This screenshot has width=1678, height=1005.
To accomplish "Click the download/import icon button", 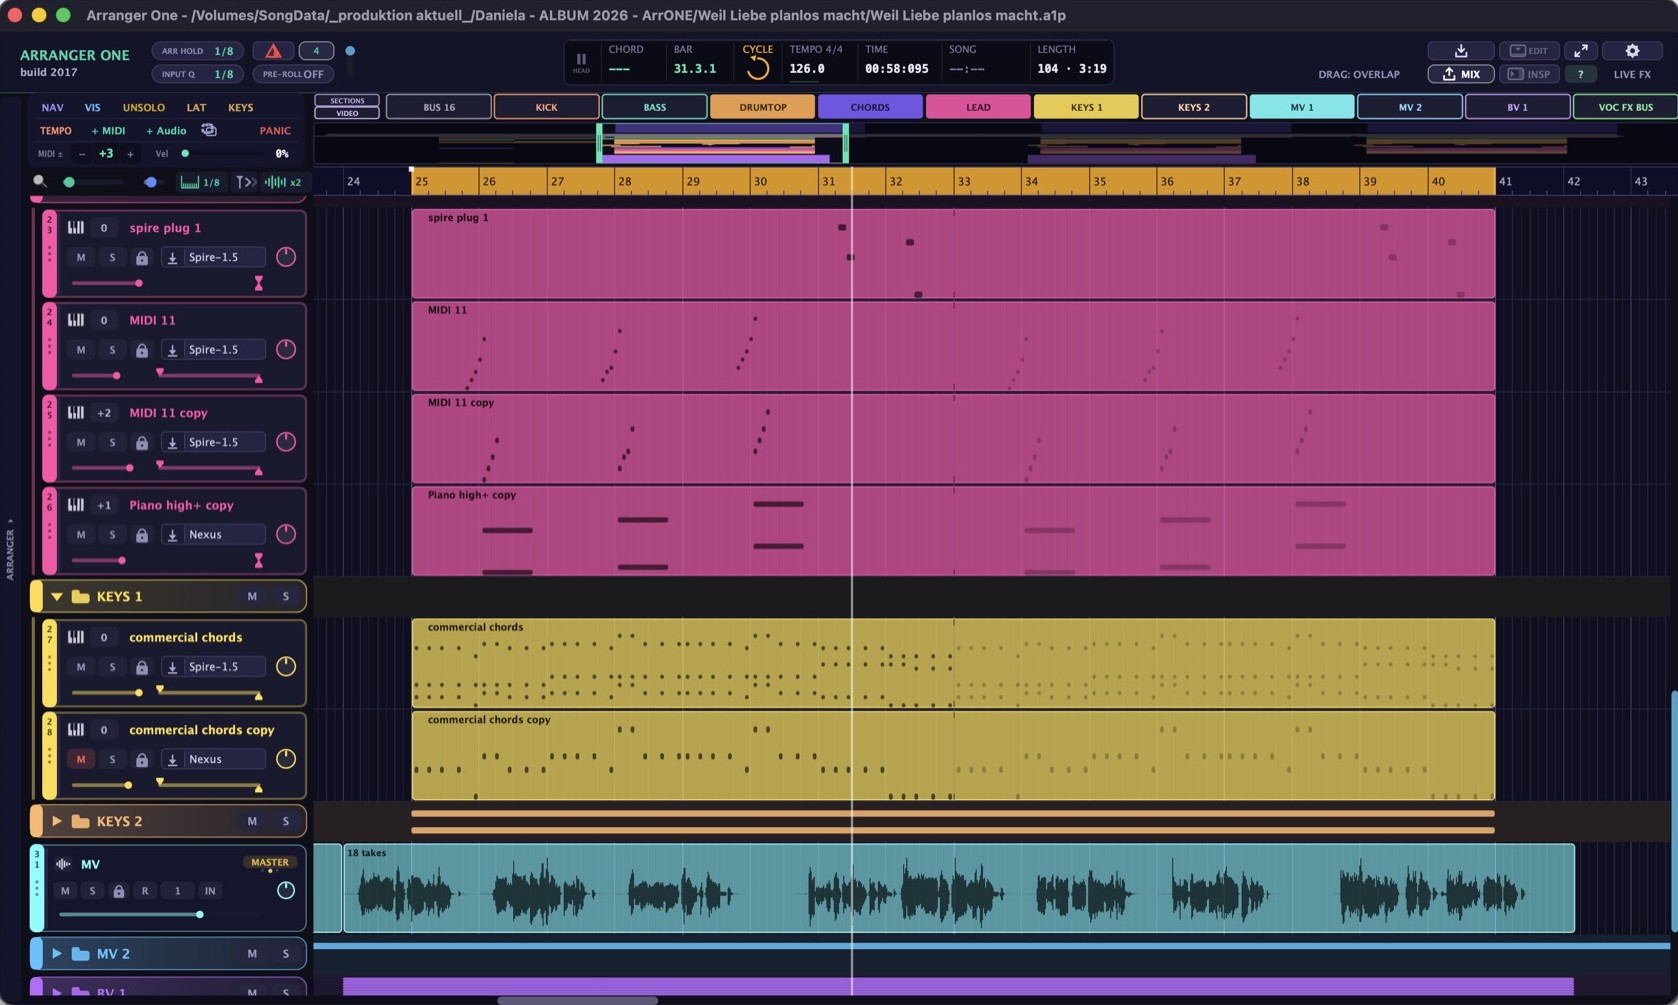I will [x=1461, y=51].
